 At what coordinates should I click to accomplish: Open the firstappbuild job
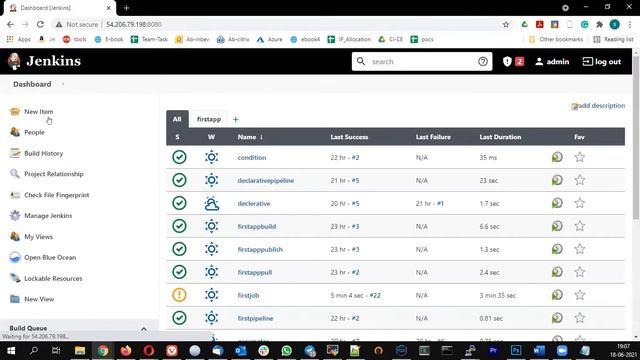(x=257, y=227)
